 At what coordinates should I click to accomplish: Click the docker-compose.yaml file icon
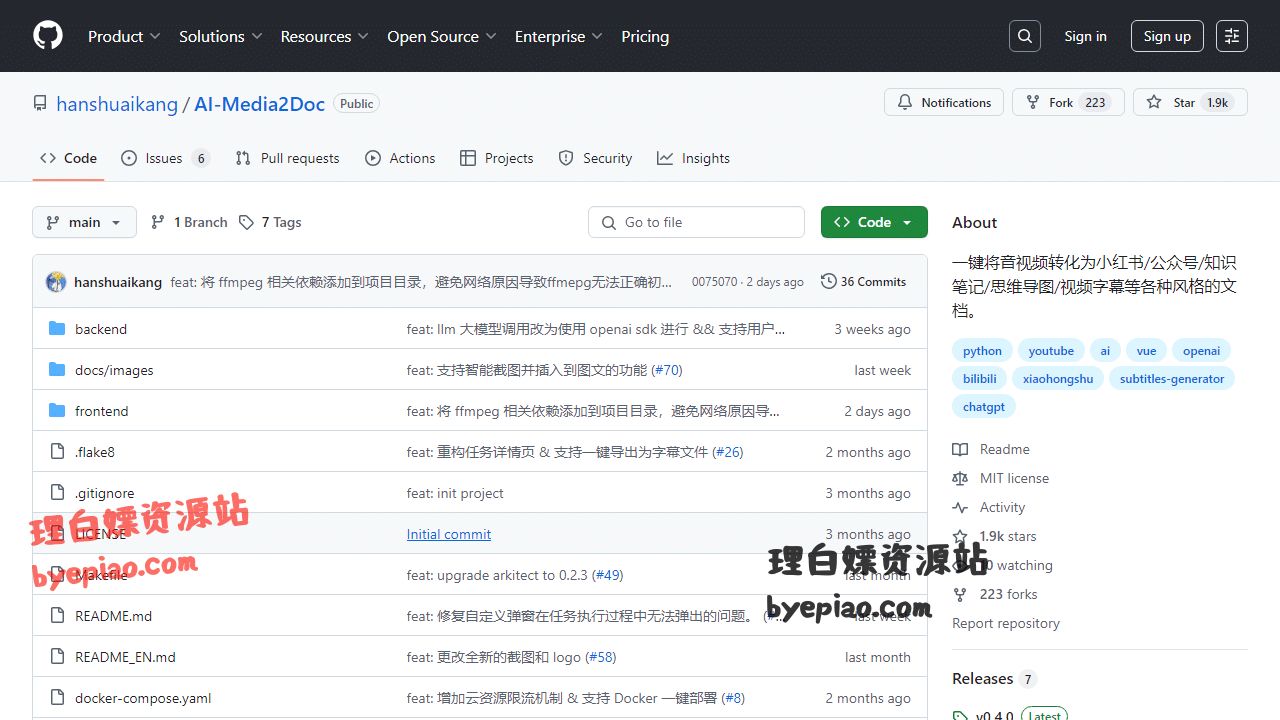pyautogui.click(x=57, y=697)
